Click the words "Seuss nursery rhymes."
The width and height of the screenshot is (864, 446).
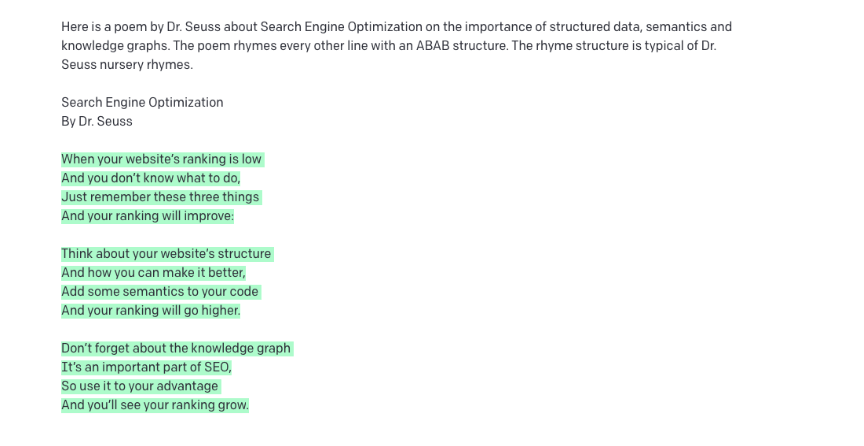127,65
